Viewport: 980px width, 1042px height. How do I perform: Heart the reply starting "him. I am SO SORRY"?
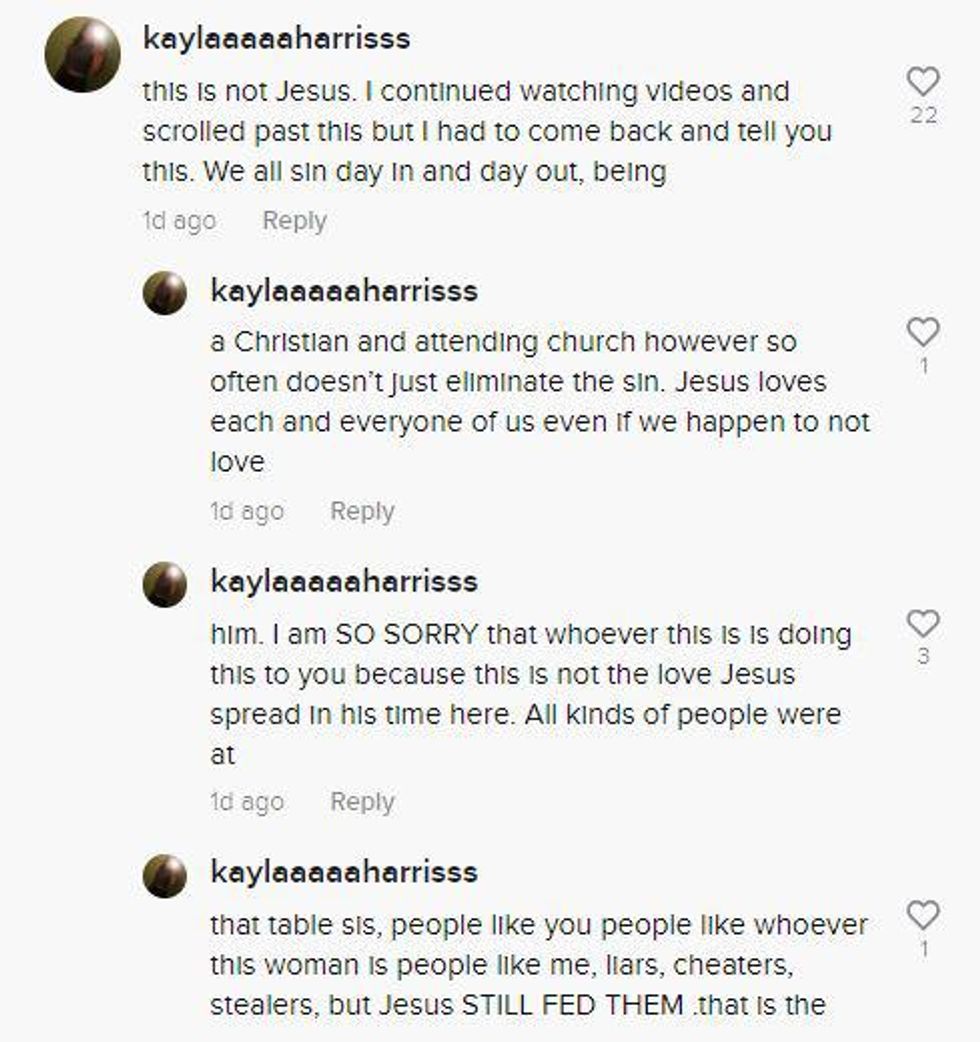click(x=922, y=624)
